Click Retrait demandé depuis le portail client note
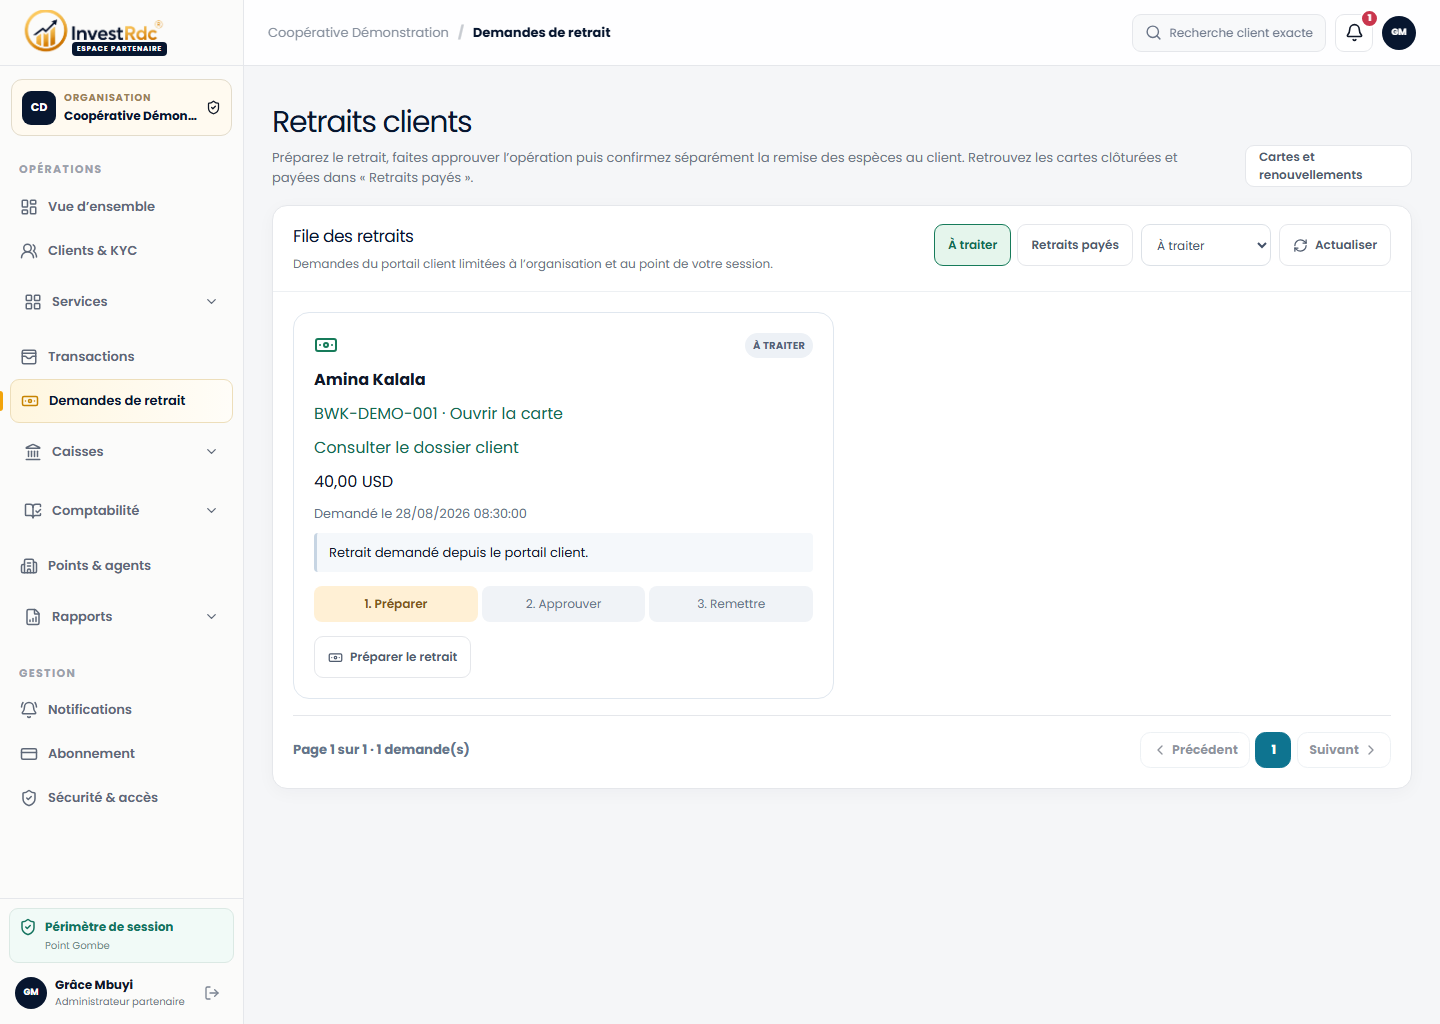Viewport: 1440px width, 1024px height. click(x=563, y=553)
